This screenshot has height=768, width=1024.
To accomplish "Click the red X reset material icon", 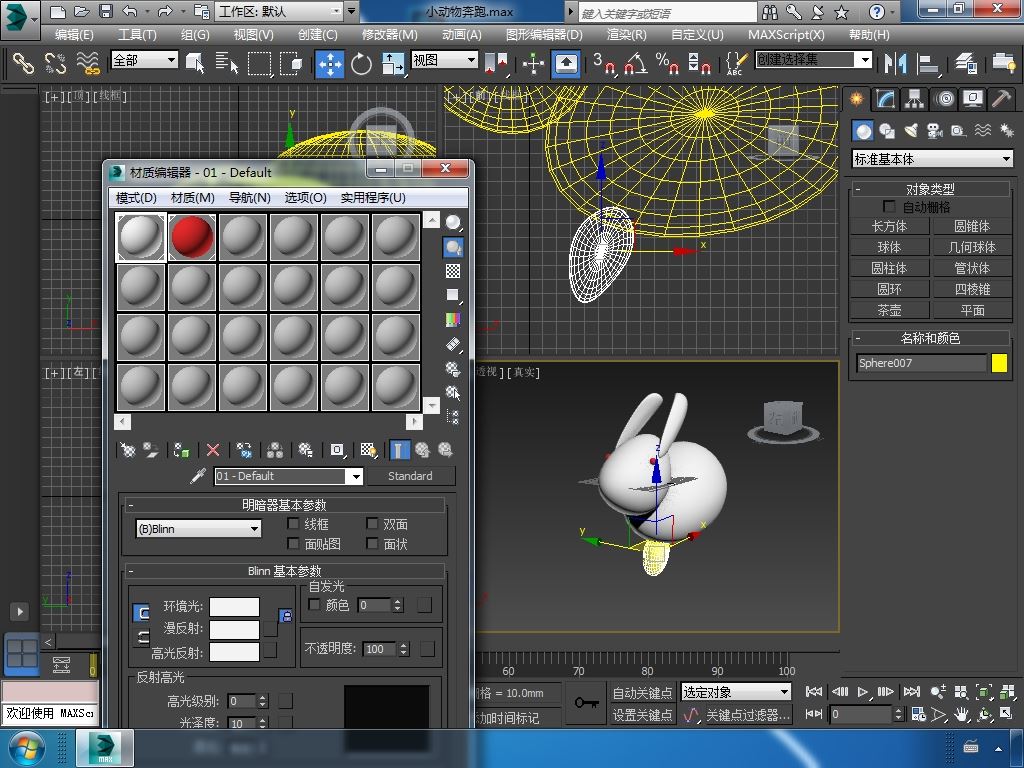I will 213,450.
